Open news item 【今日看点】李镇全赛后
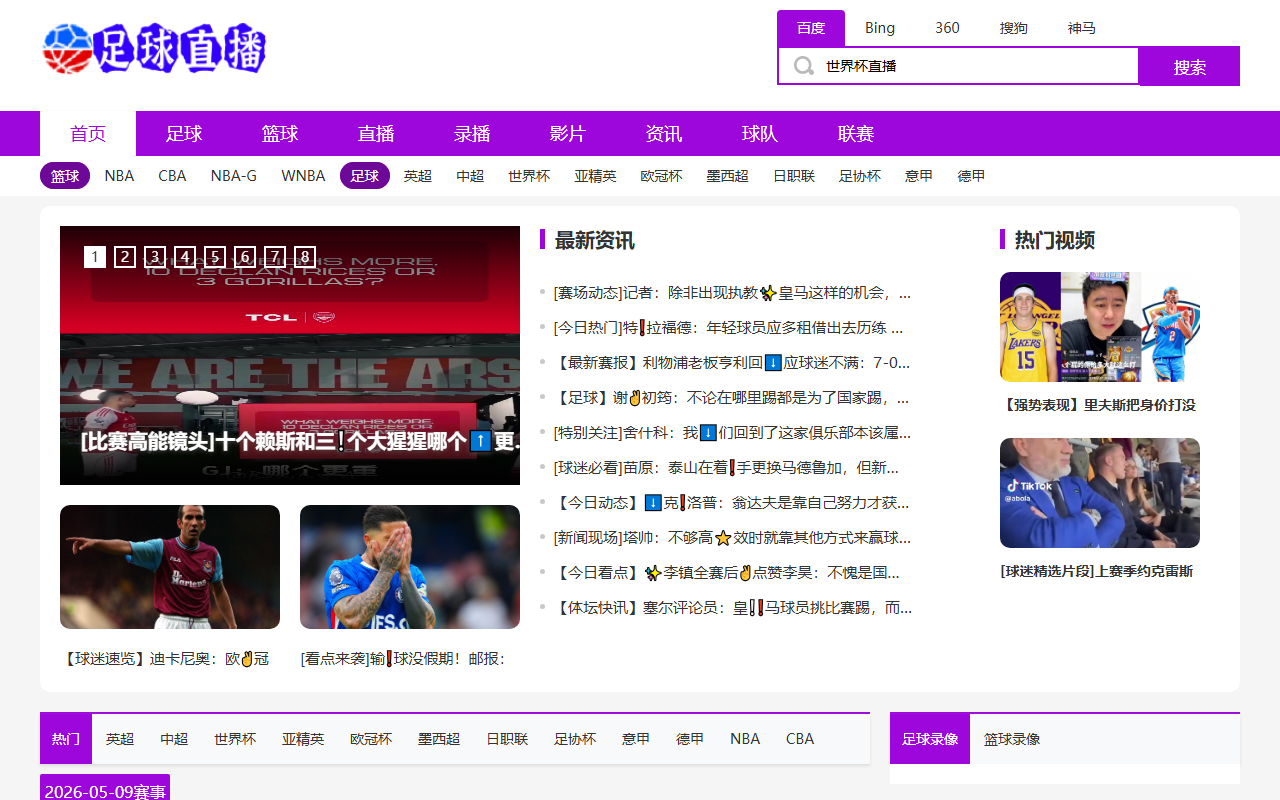This screenshot has height=800, width=1280. point(727,573)
